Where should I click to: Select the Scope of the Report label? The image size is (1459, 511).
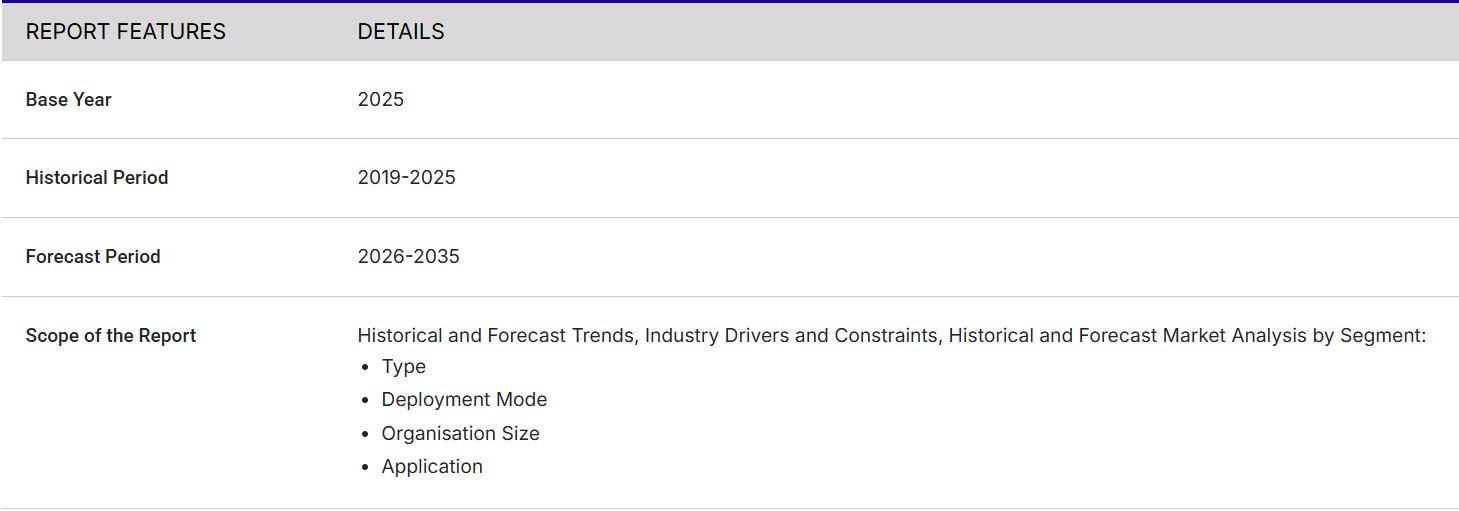pos(110,336)
